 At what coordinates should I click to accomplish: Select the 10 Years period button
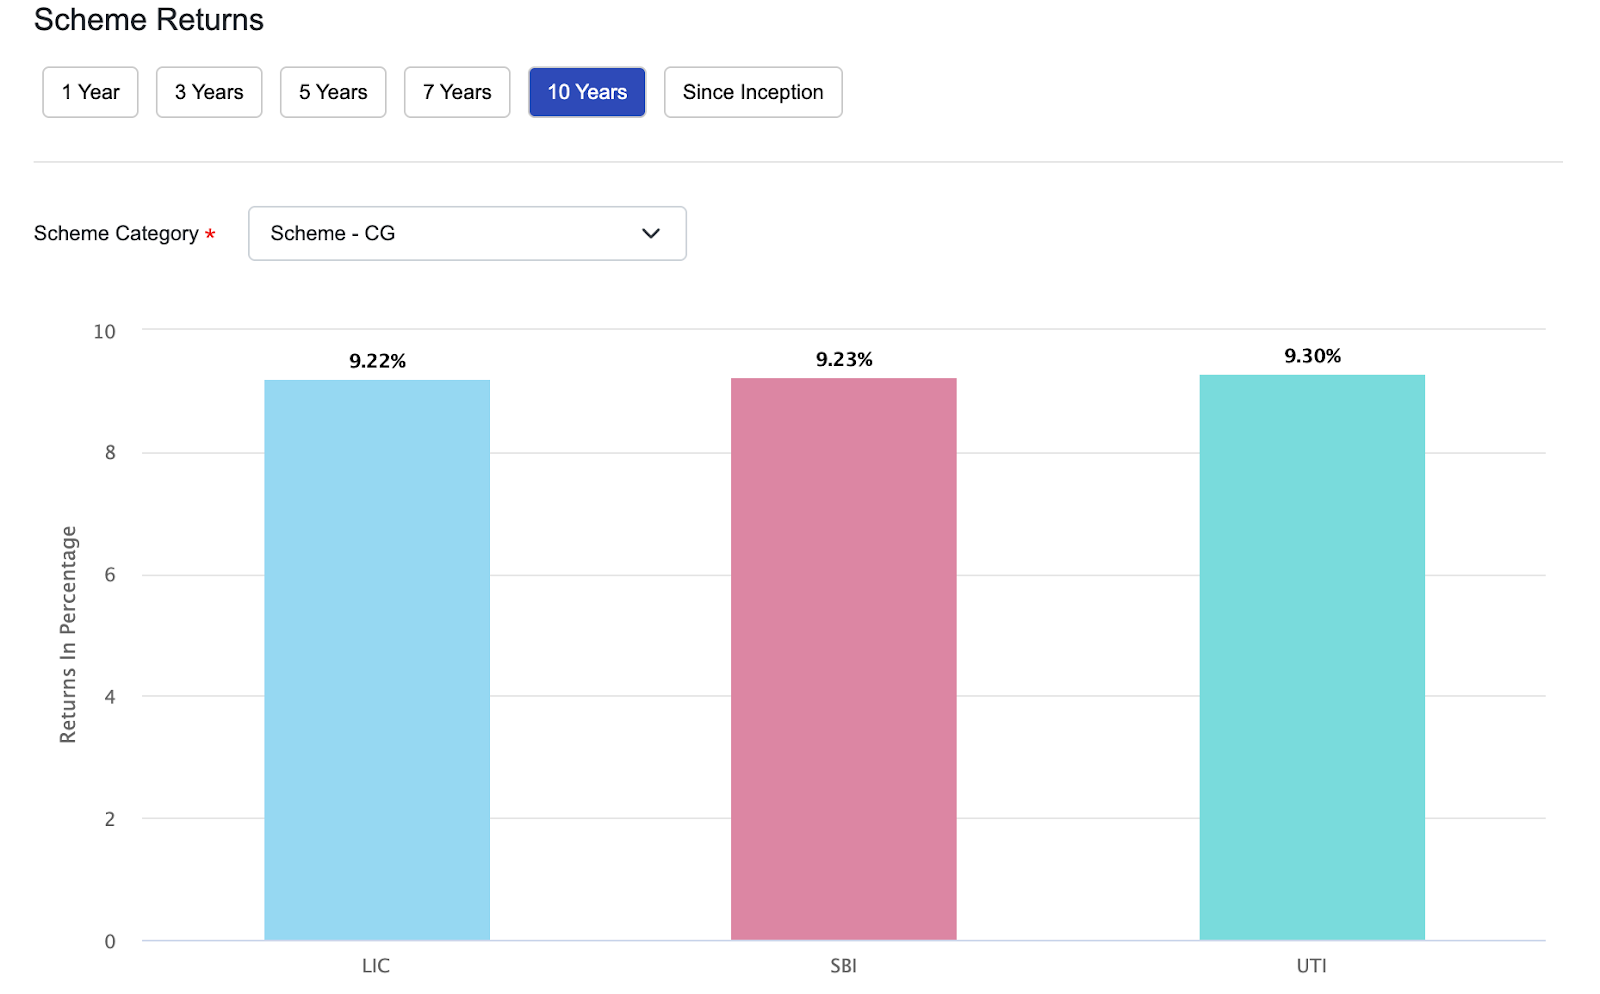587,92
